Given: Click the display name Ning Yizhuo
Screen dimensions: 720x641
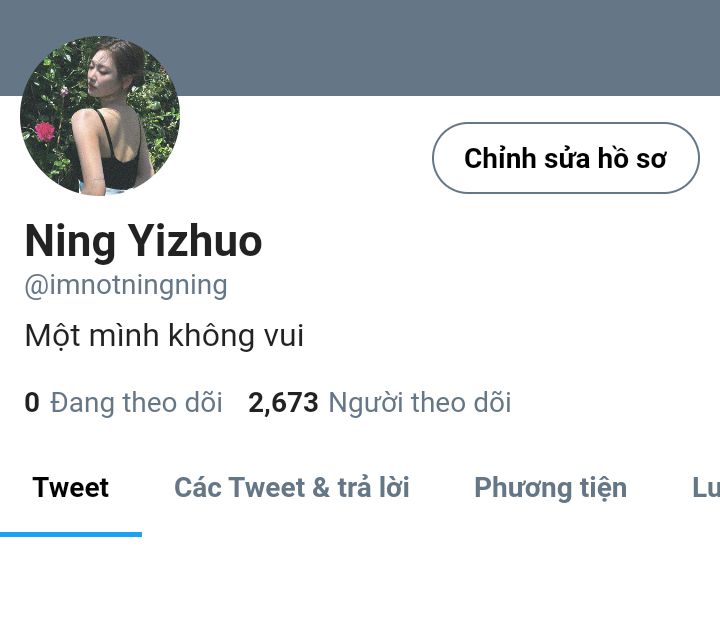Looking at the screenshot, I should (143, 241).
